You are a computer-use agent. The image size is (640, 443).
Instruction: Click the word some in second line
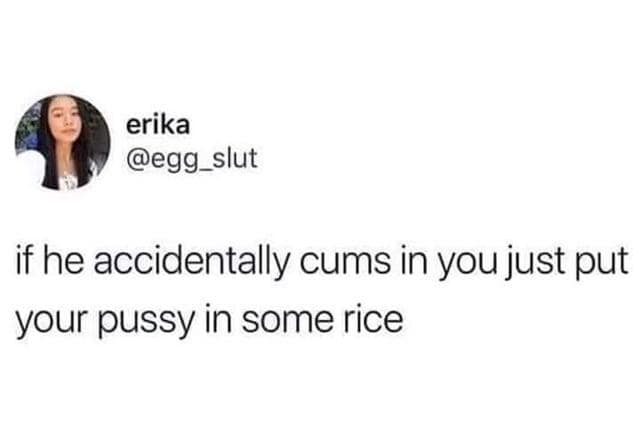[287, 320]
